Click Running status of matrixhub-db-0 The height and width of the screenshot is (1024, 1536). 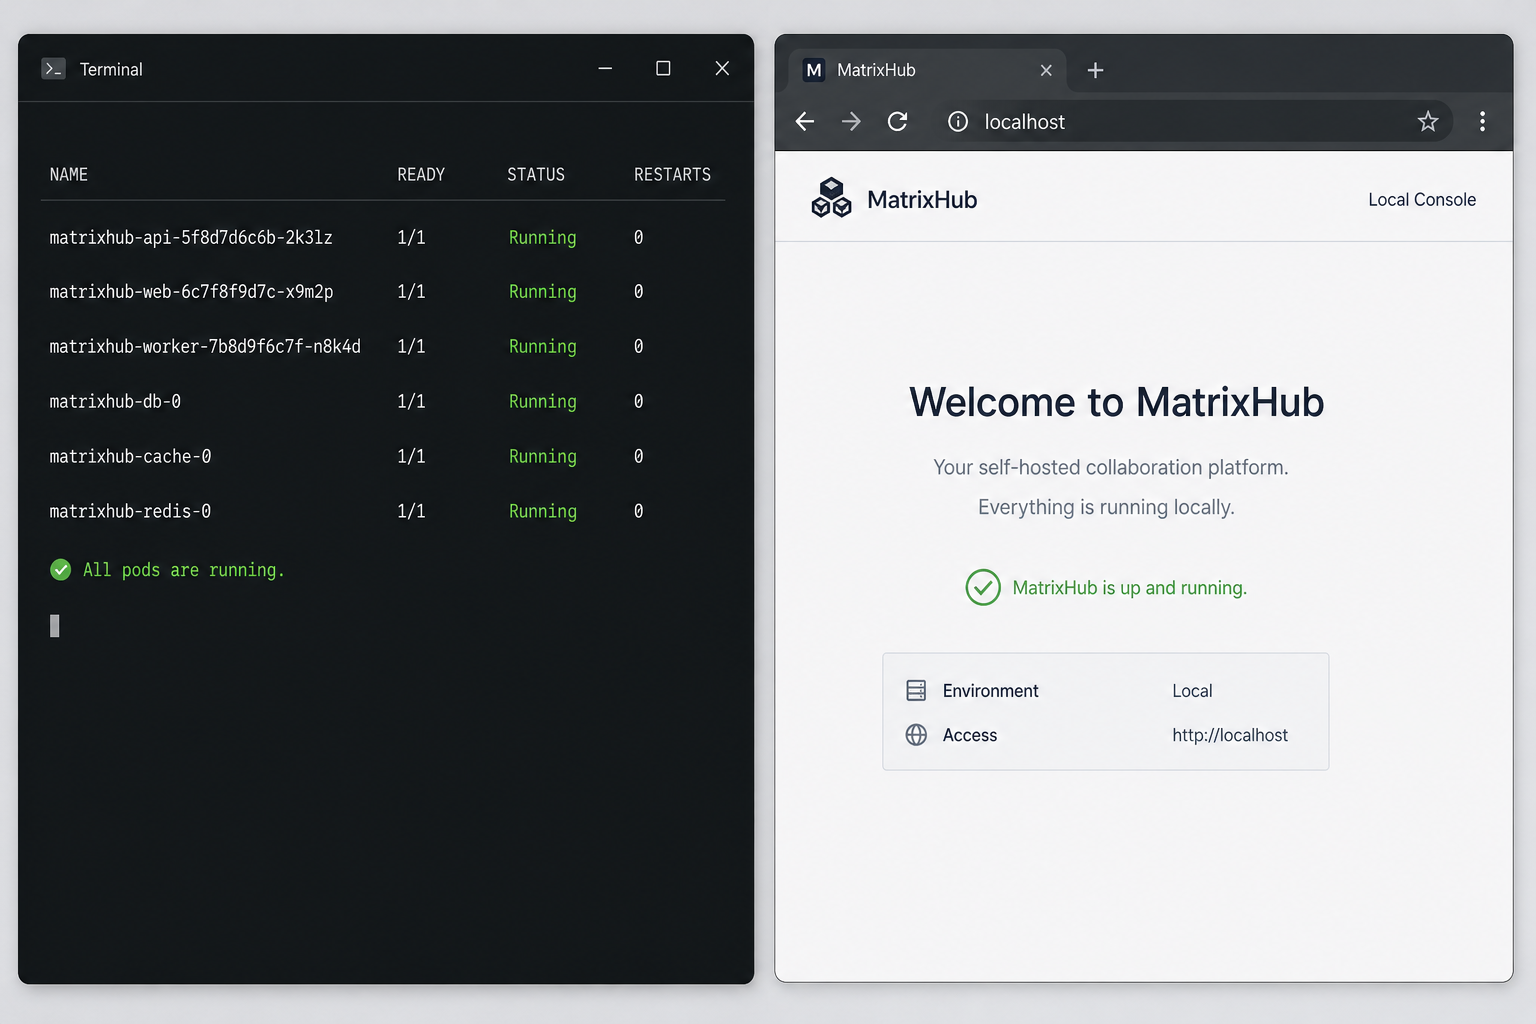pyautogui.click(x=543, y=402)
